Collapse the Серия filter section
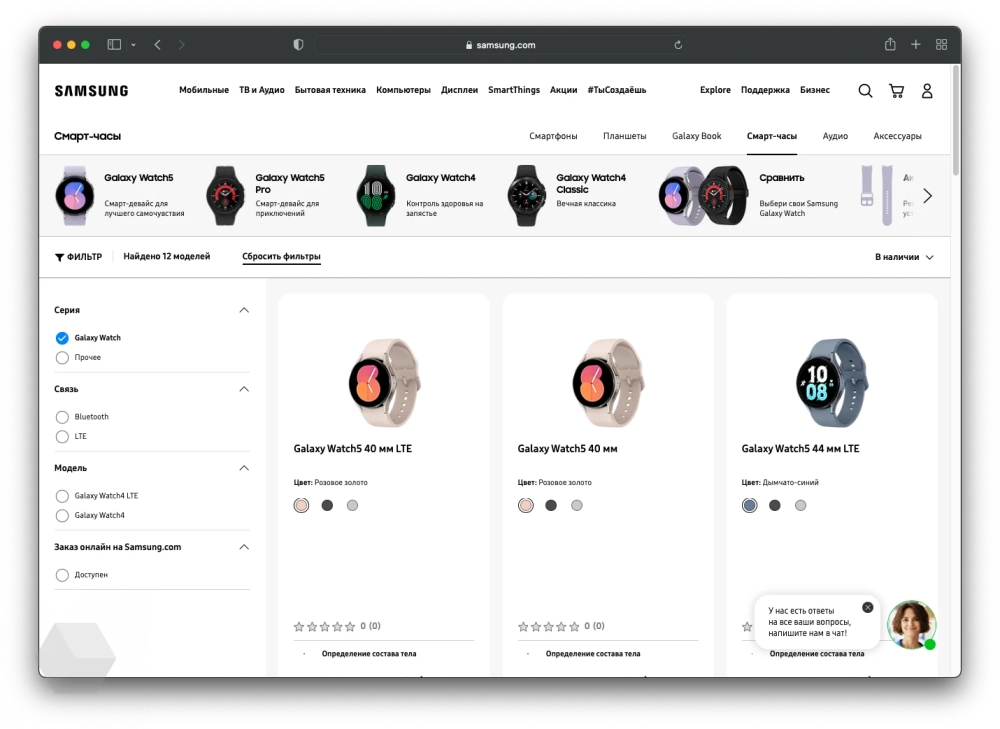Viewport: 1000px width, 729px height. click(x=243, y=310)
